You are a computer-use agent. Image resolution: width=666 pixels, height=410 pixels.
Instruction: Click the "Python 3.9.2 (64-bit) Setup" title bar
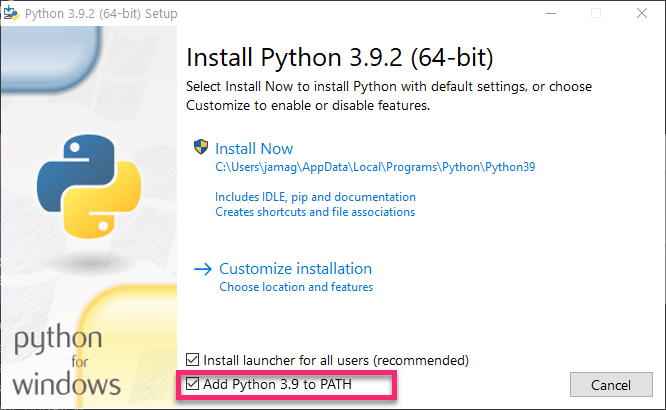(x=110, y=15)
